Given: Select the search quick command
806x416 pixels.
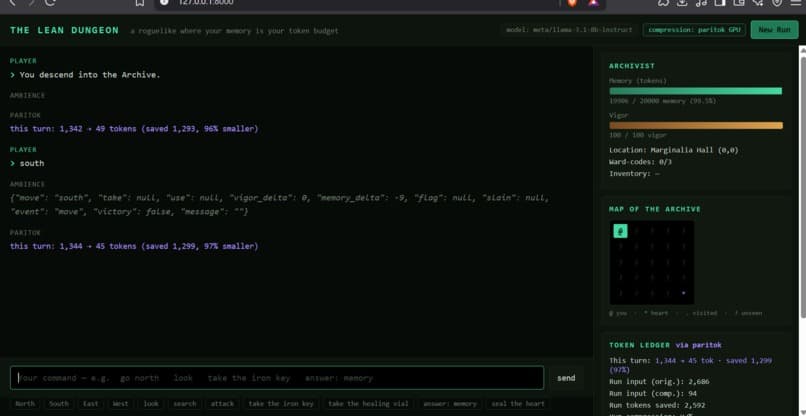Looking at the screenshot, I should (x=185, y=404).
